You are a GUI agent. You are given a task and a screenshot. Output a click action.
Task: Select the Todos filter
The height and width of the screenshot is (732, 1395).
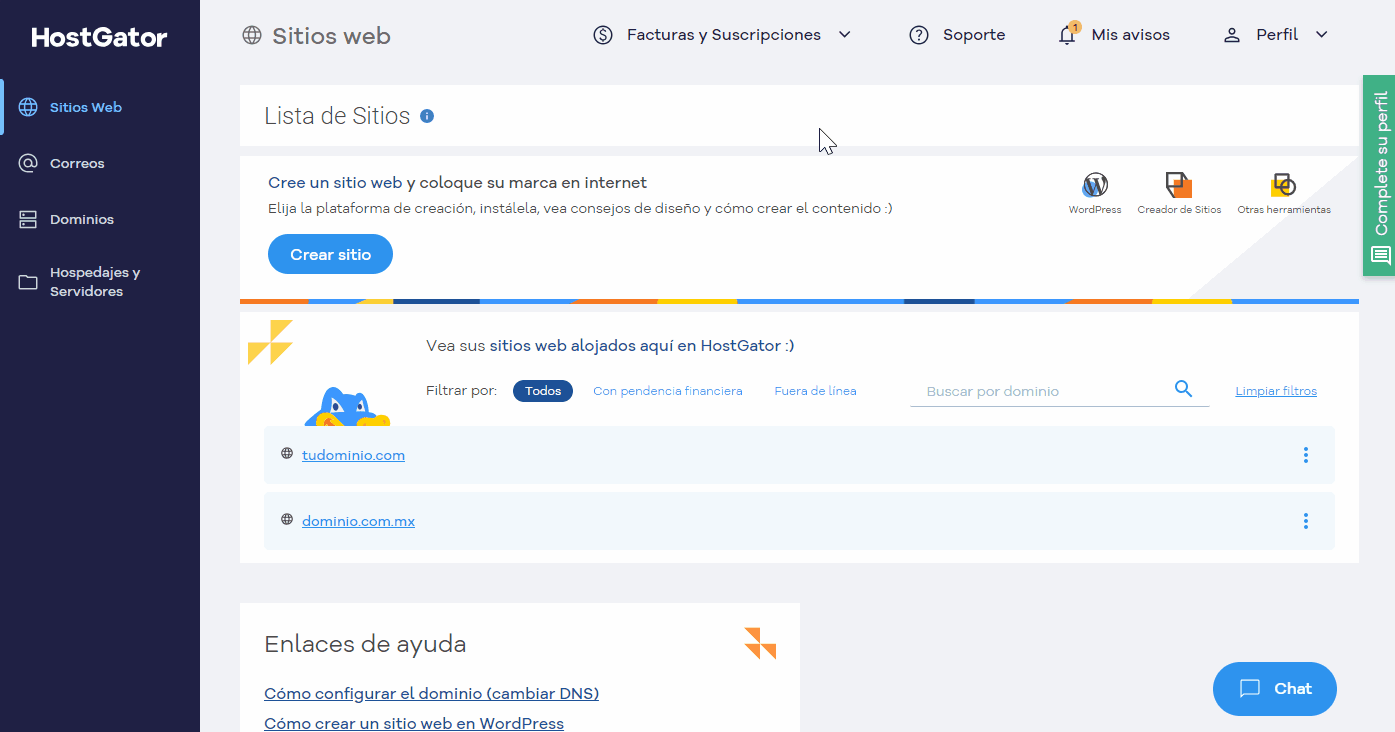click(x=543, y=391)
